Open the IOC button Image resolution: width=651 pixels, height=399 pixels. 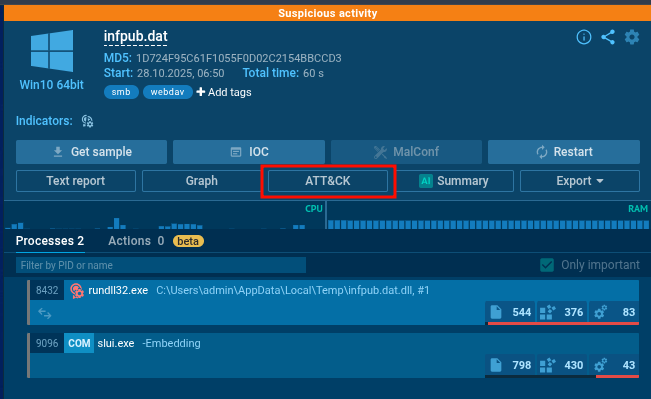coord(249,152)
